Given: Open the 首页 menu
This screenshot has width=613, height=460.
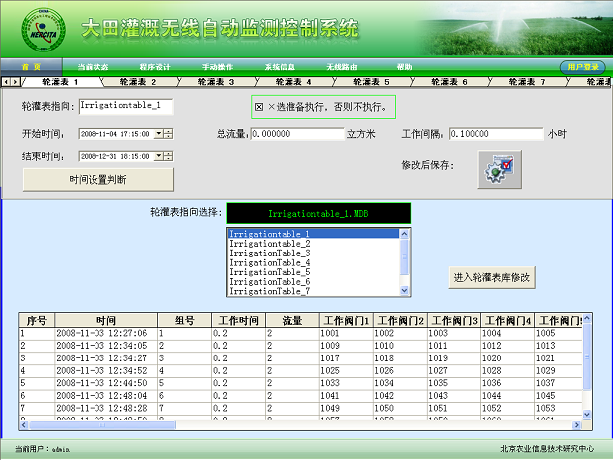Looking at the screenshot, I should tap(31, 67).
